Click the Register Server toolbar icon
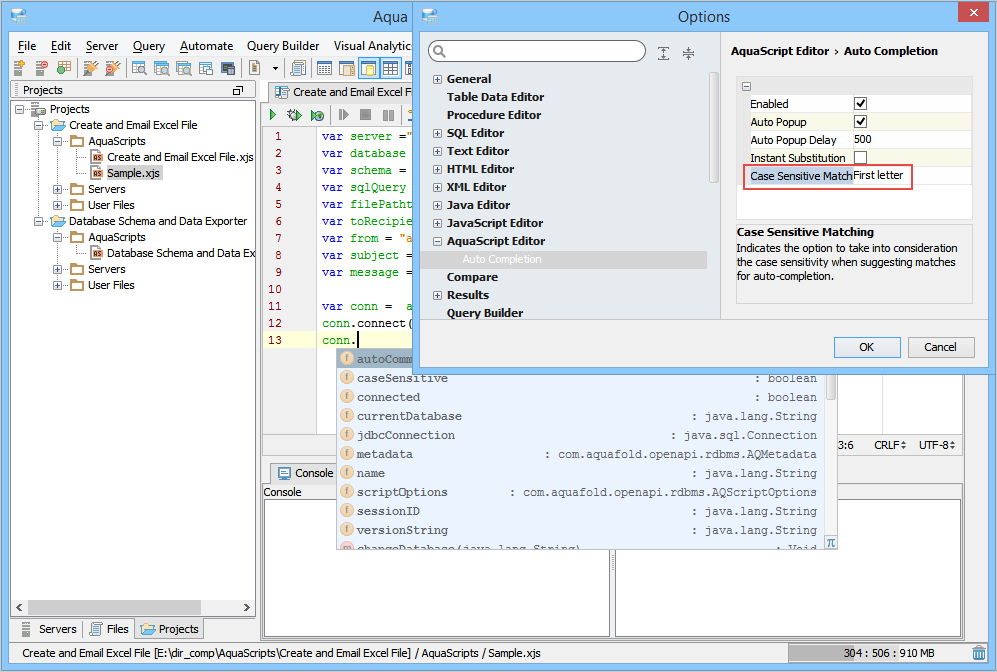 click(x=20, y=67)
